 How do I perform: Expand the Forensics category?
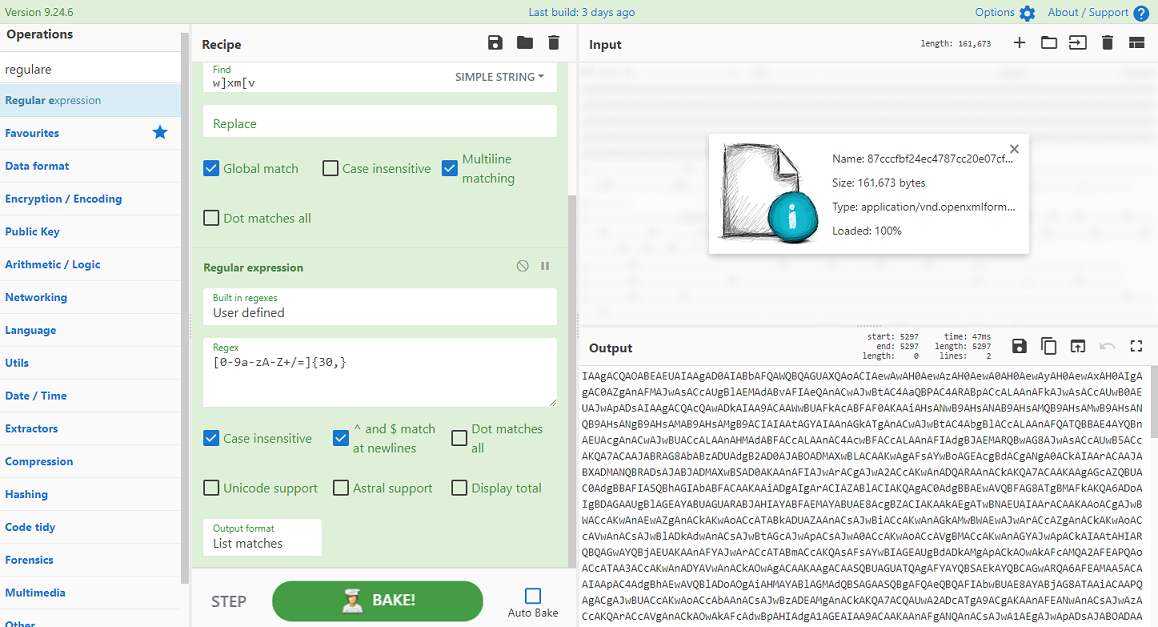(90, 560)
